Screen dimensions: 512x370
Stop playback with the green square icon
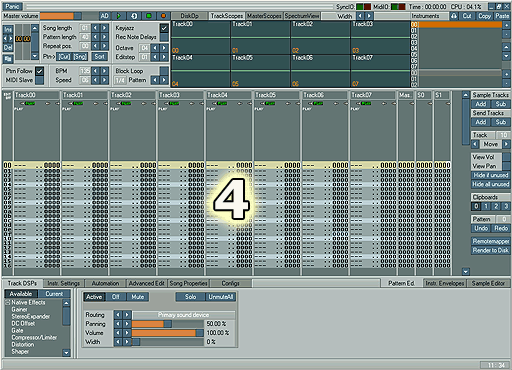click(x=149, y=16)
